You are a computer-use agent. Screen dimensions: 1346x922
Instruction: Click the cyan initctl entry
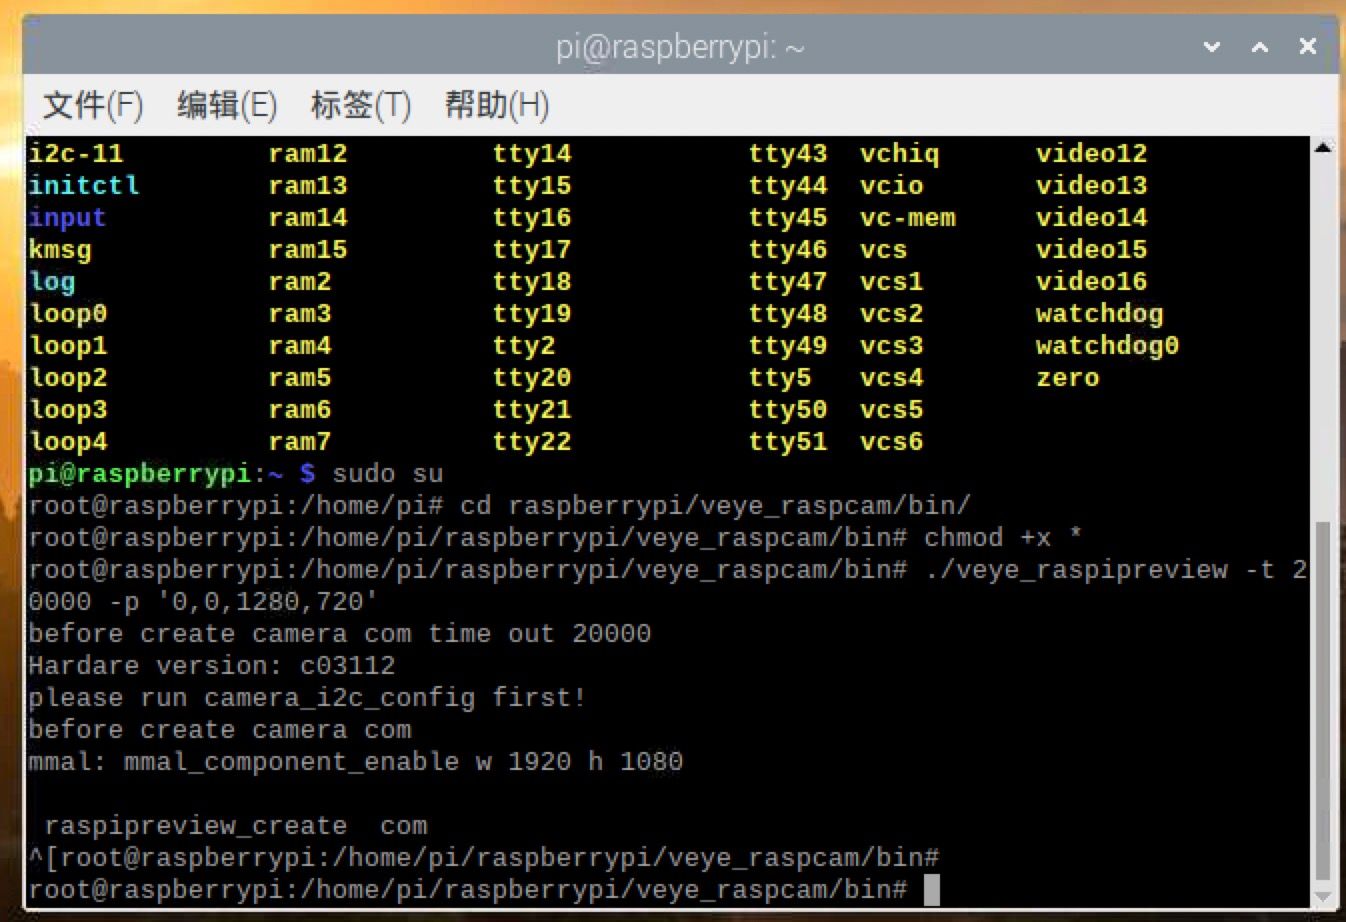pos(84,186)
